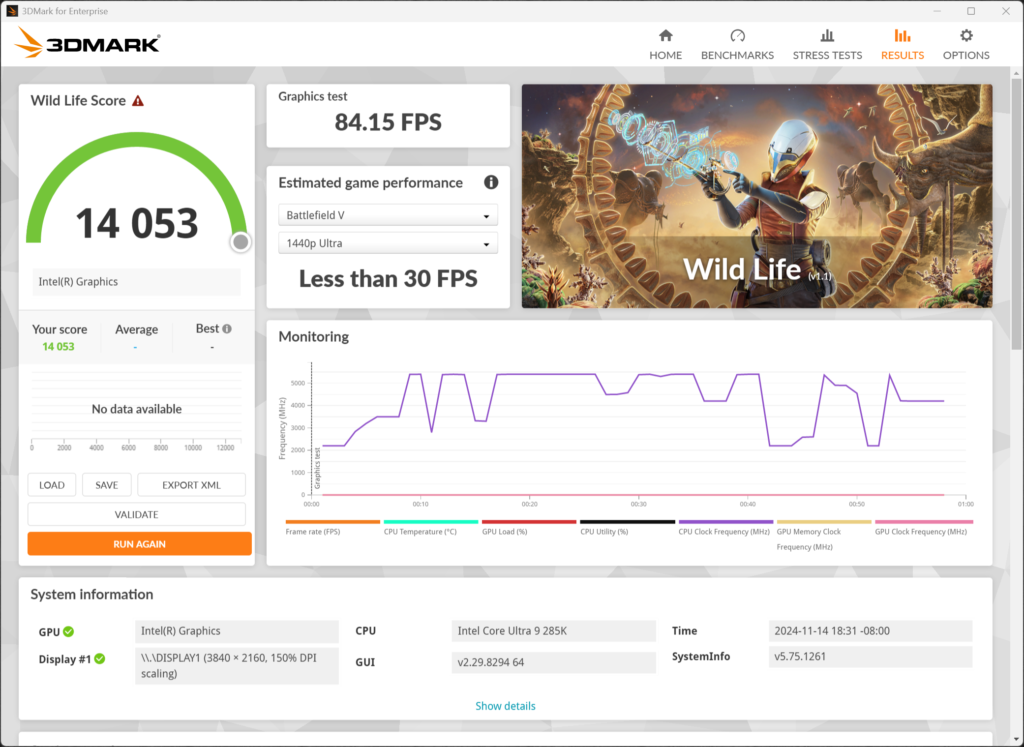Click the 3DMark logo
The image size is (1024, 747).
tap(86, 44)
